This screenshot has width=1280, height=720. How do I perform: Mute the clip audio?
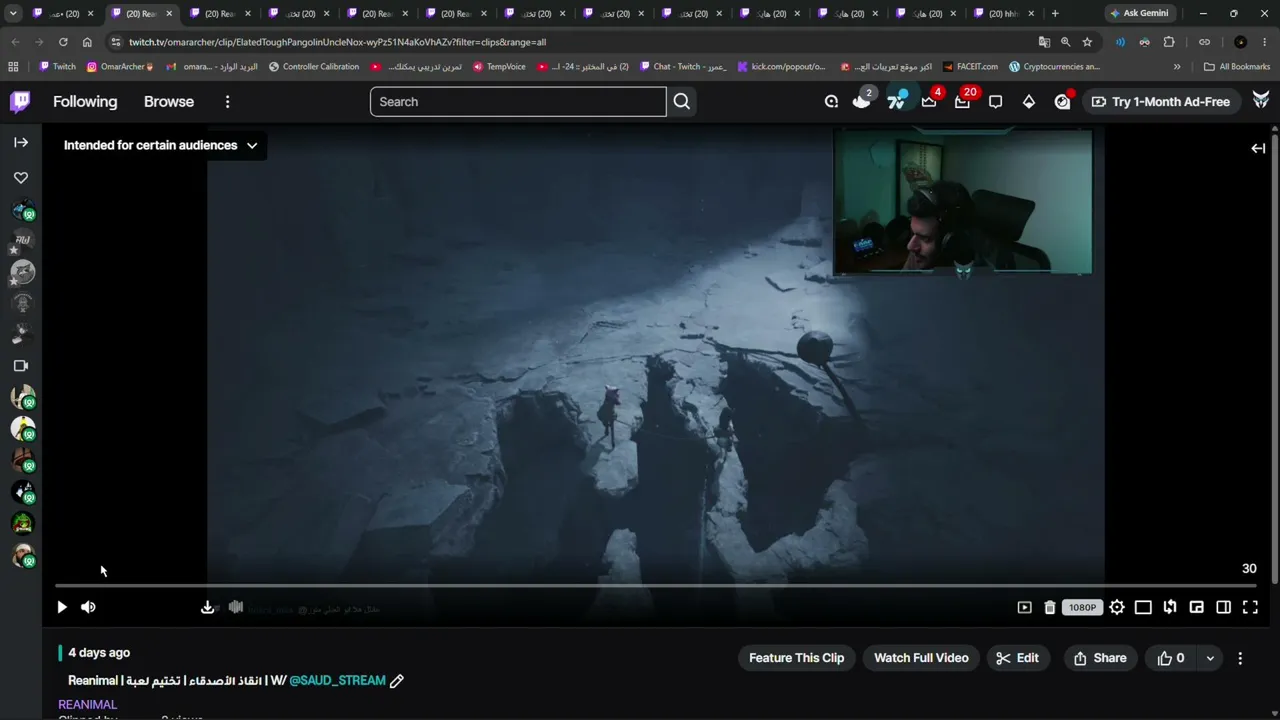coord(88,607)
